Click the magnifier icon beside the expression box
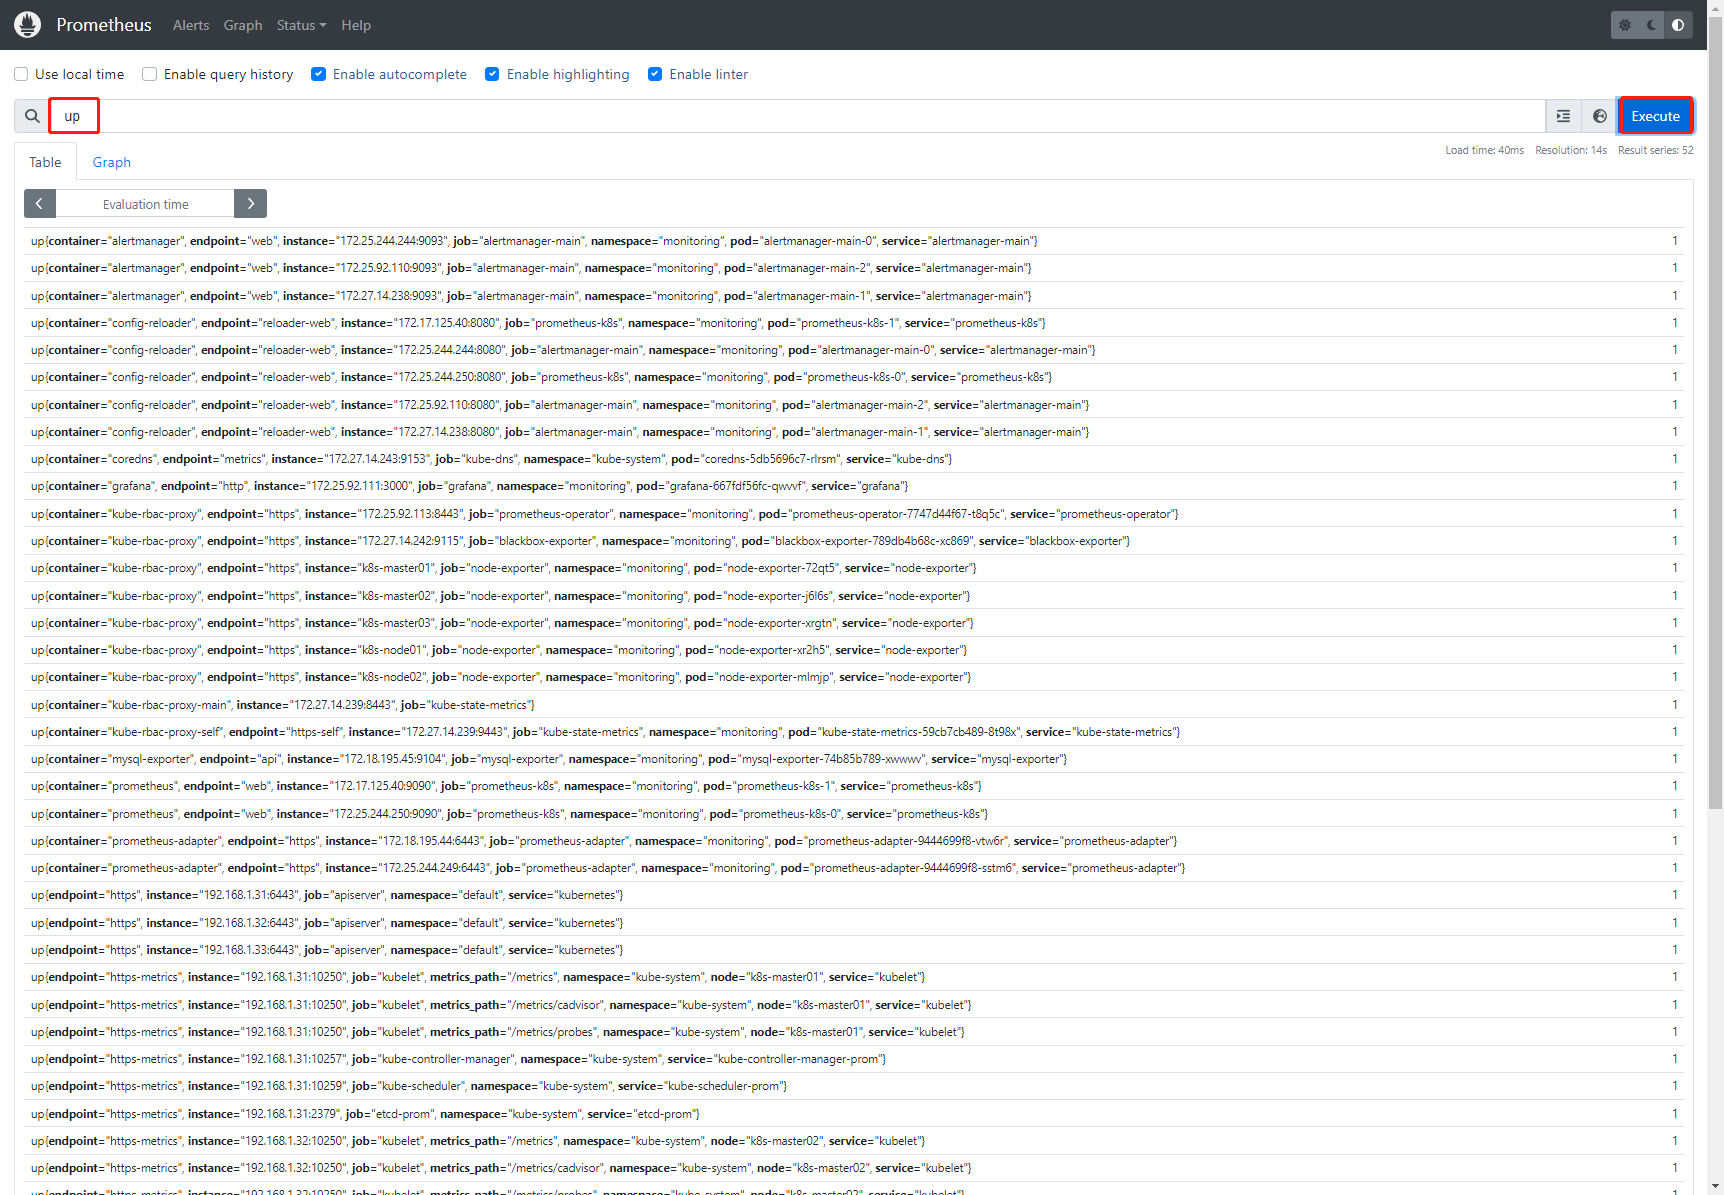The width and height of the screenshot is (1724, 1195). (32, 116)
